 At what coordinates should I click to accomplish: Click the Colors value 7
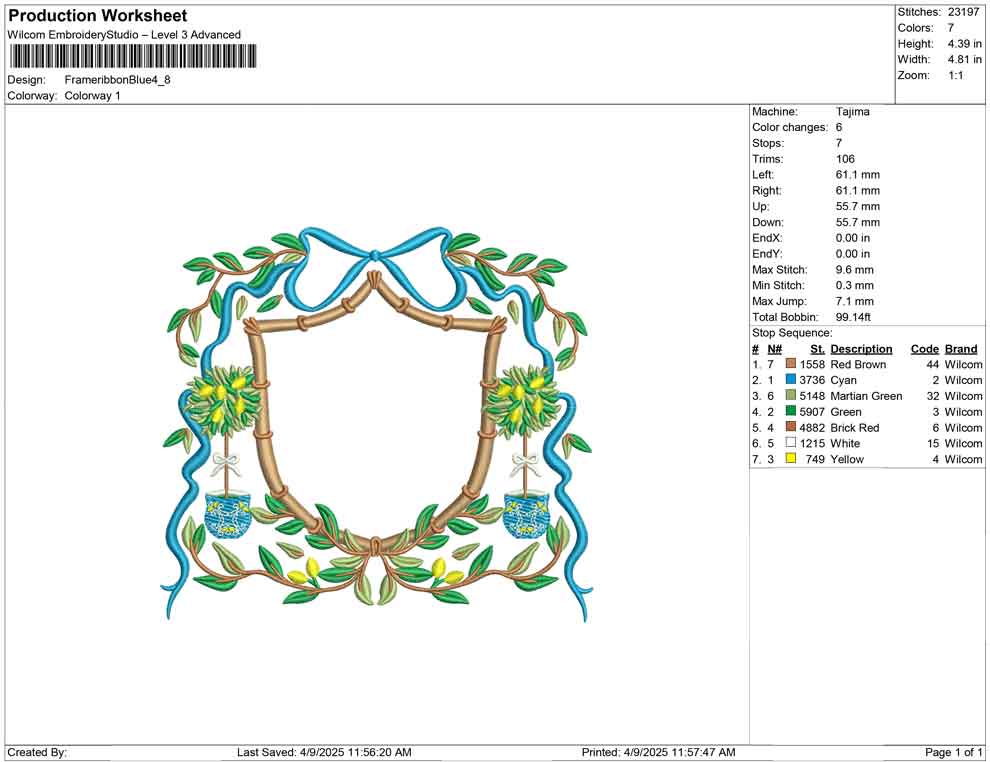pyautogui.click(x=951, y=28)
